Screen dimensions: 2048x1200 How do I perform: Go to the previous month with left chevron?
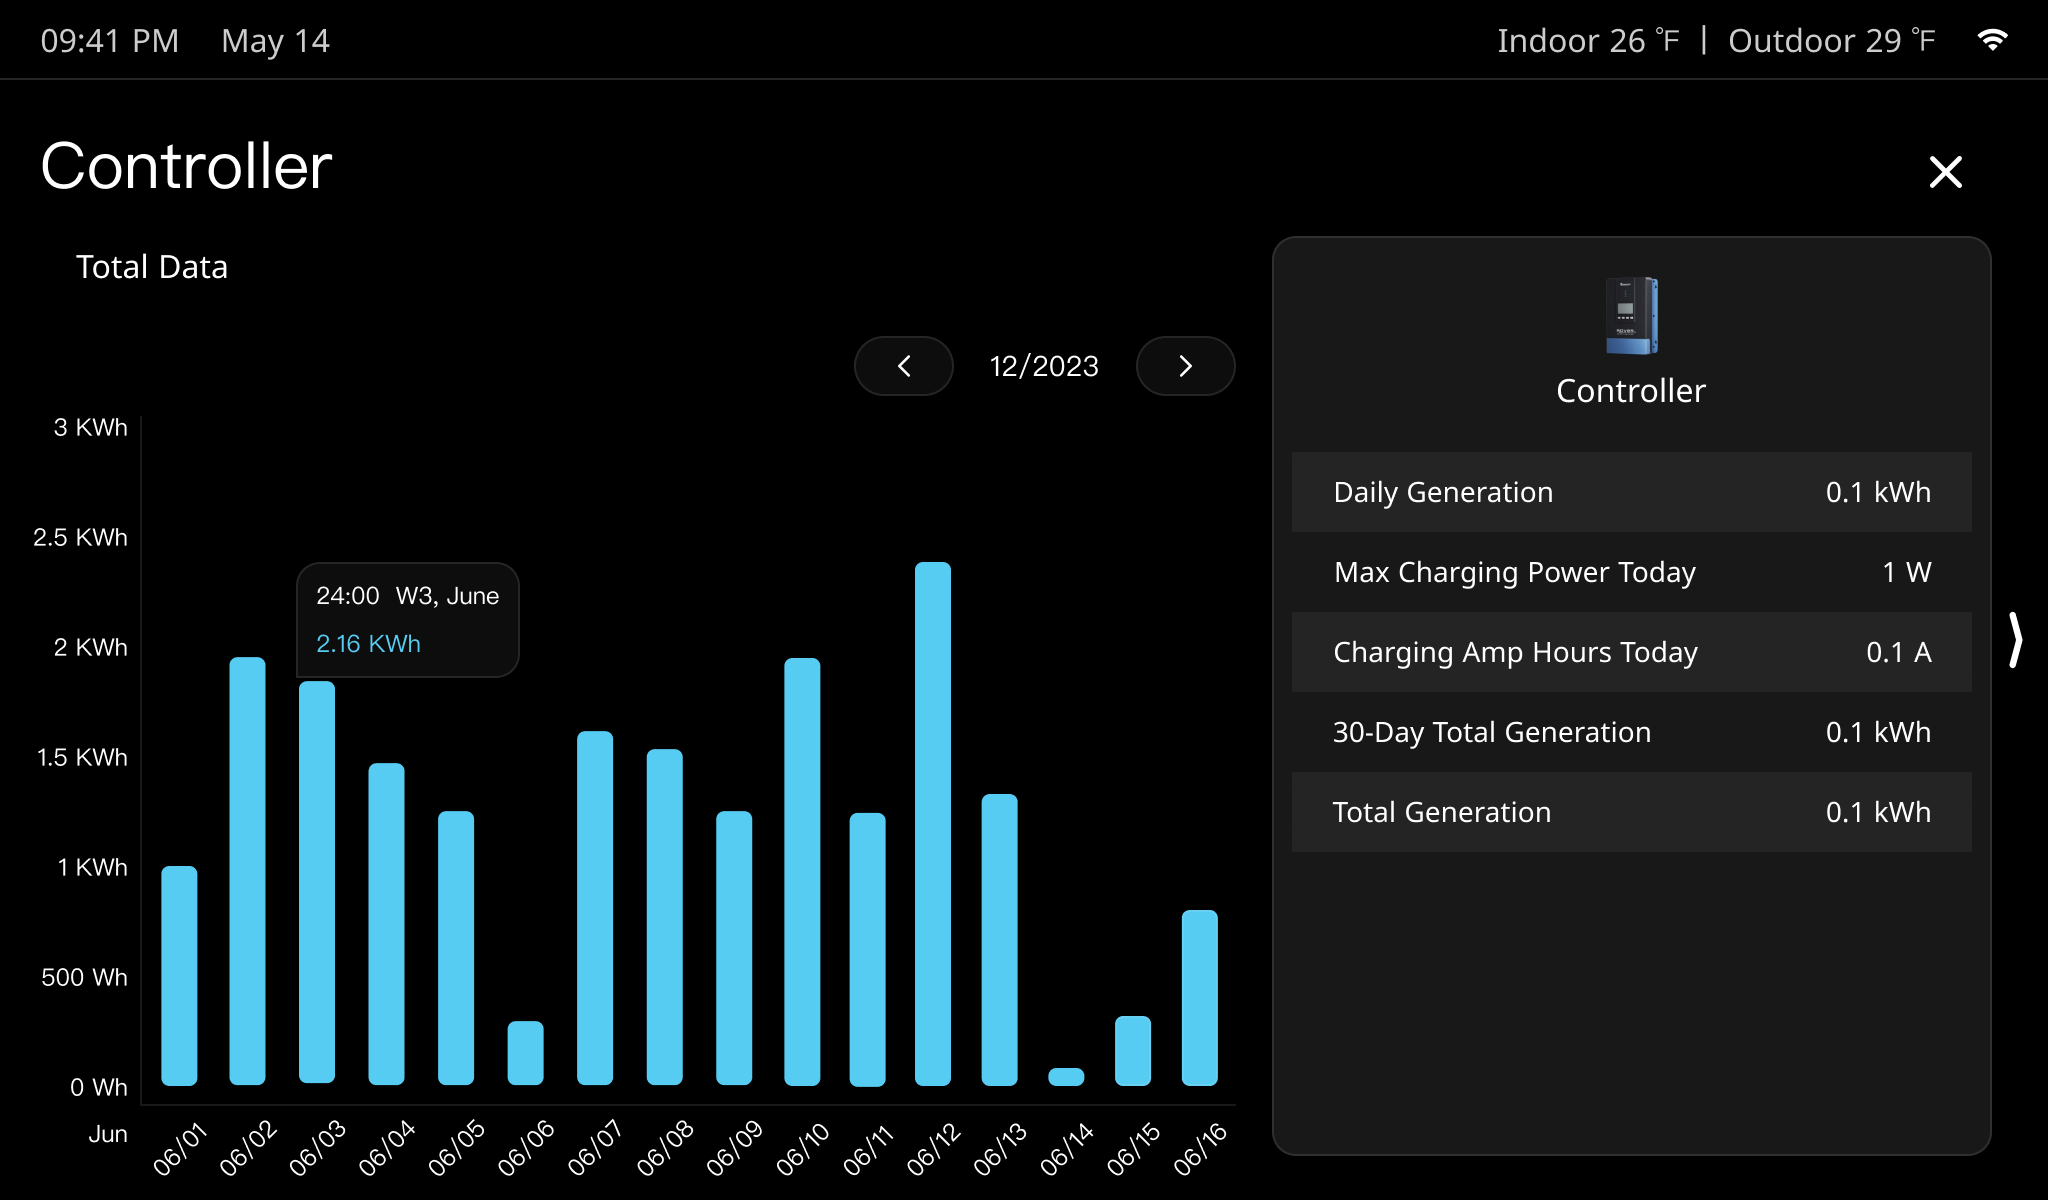(904, 366)
